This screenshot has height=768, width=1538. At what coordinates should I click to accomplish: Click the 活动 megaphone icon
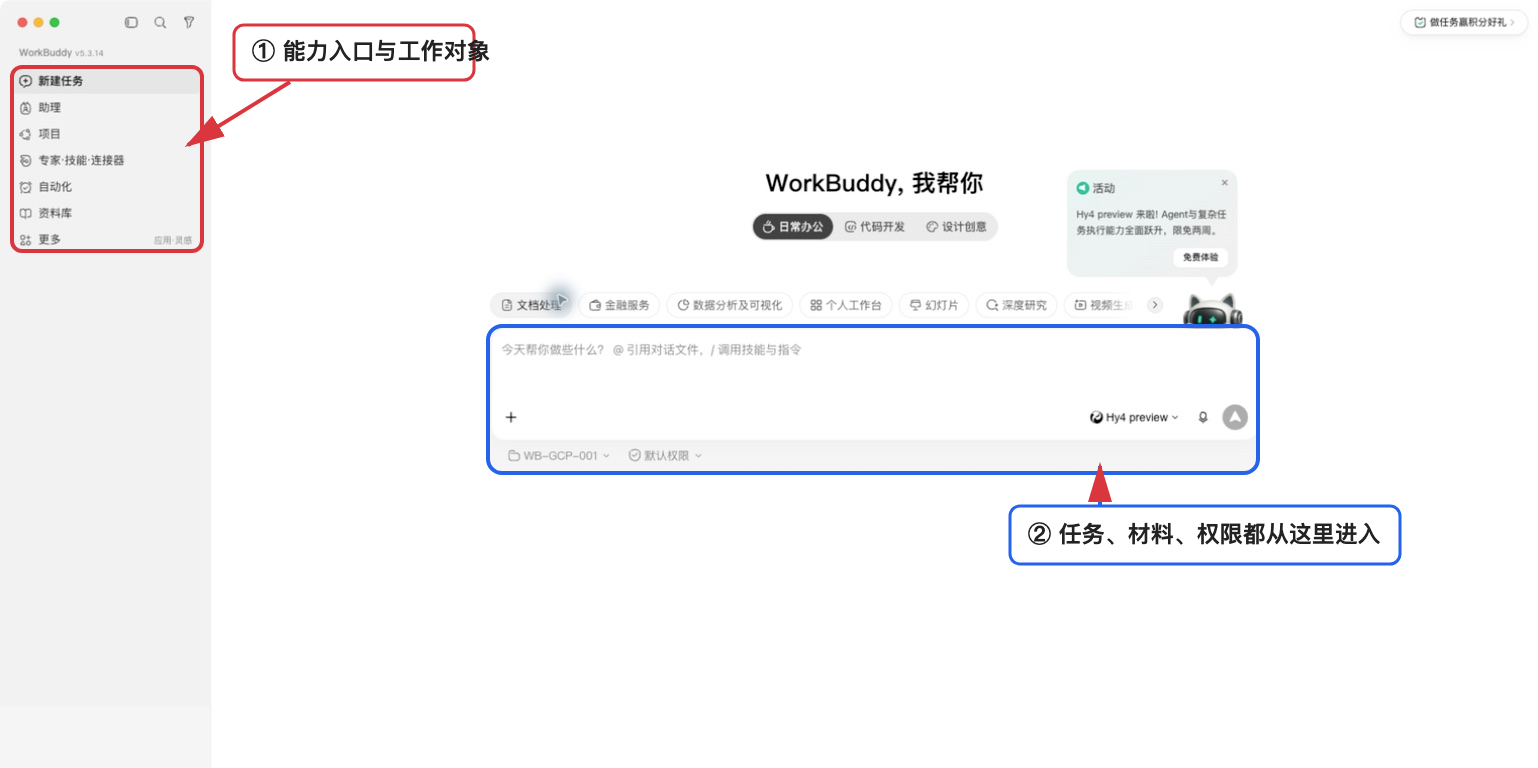1082,188
